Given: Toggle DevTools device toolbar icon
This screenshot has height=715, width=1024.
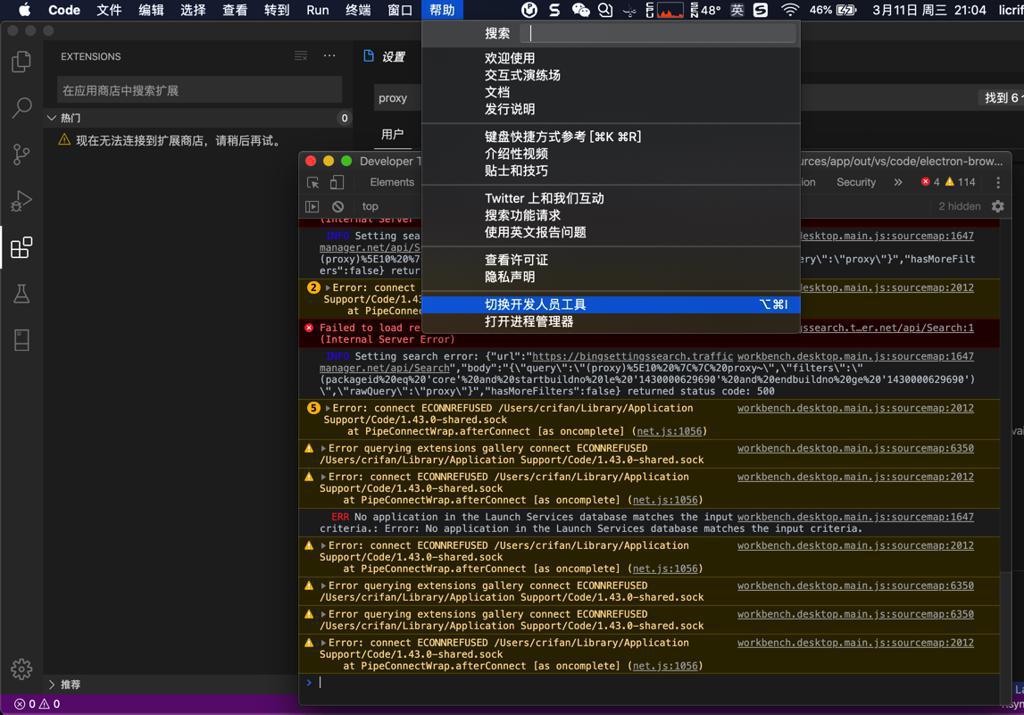Looking at the screenshot, I should [337, 182].
